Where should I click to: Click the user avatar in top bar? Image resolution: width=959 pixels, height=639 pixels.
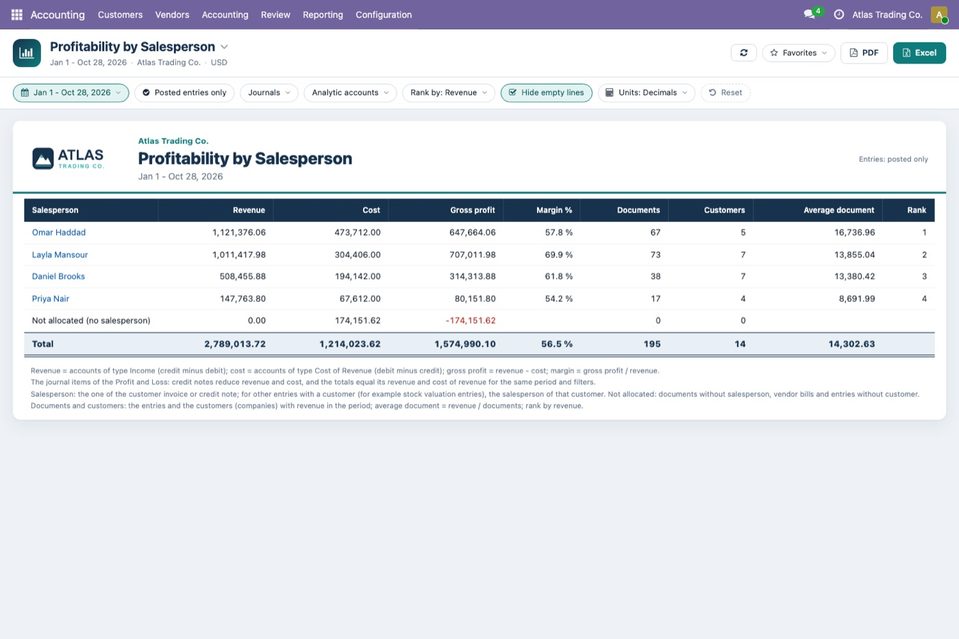(x=939, y=15)
